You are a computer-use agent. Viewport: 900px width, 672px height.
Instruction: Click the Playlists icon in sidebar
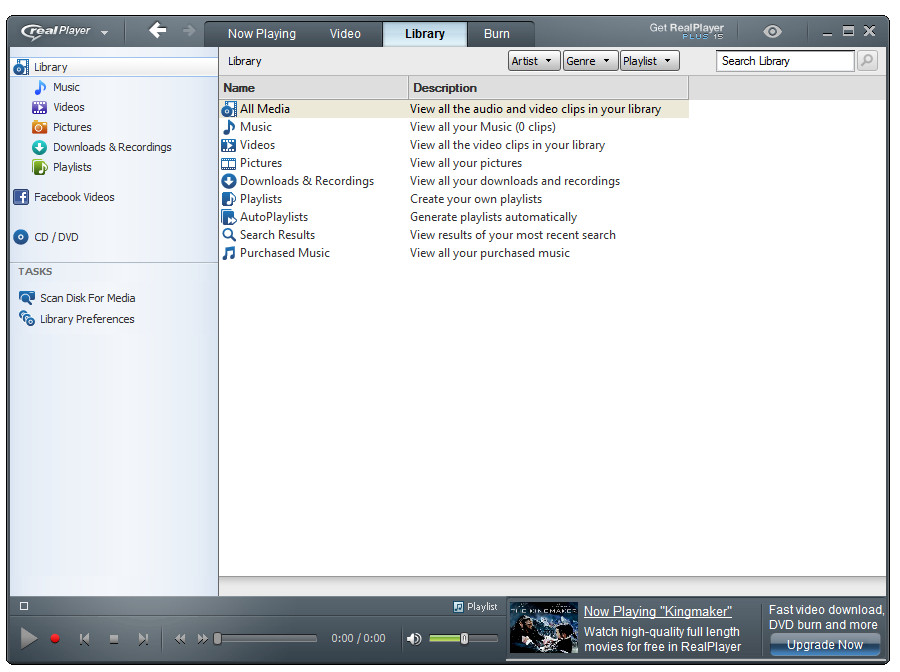40,167
